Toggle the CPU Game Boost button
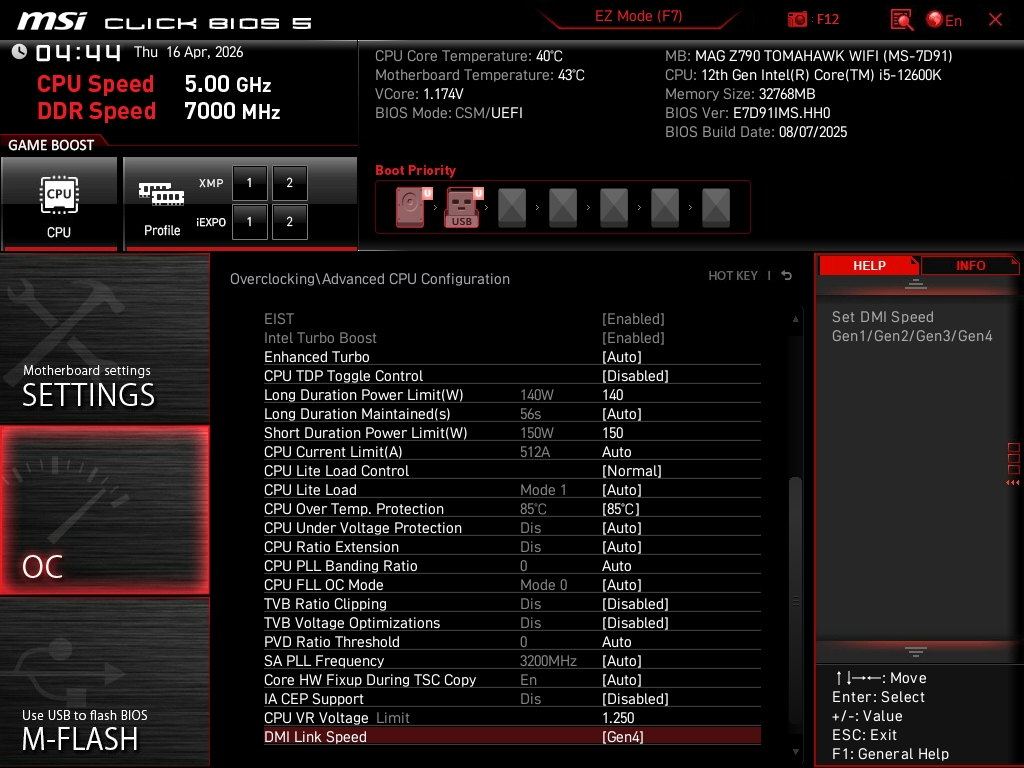1024x768 pixels. tap(59, 204)
